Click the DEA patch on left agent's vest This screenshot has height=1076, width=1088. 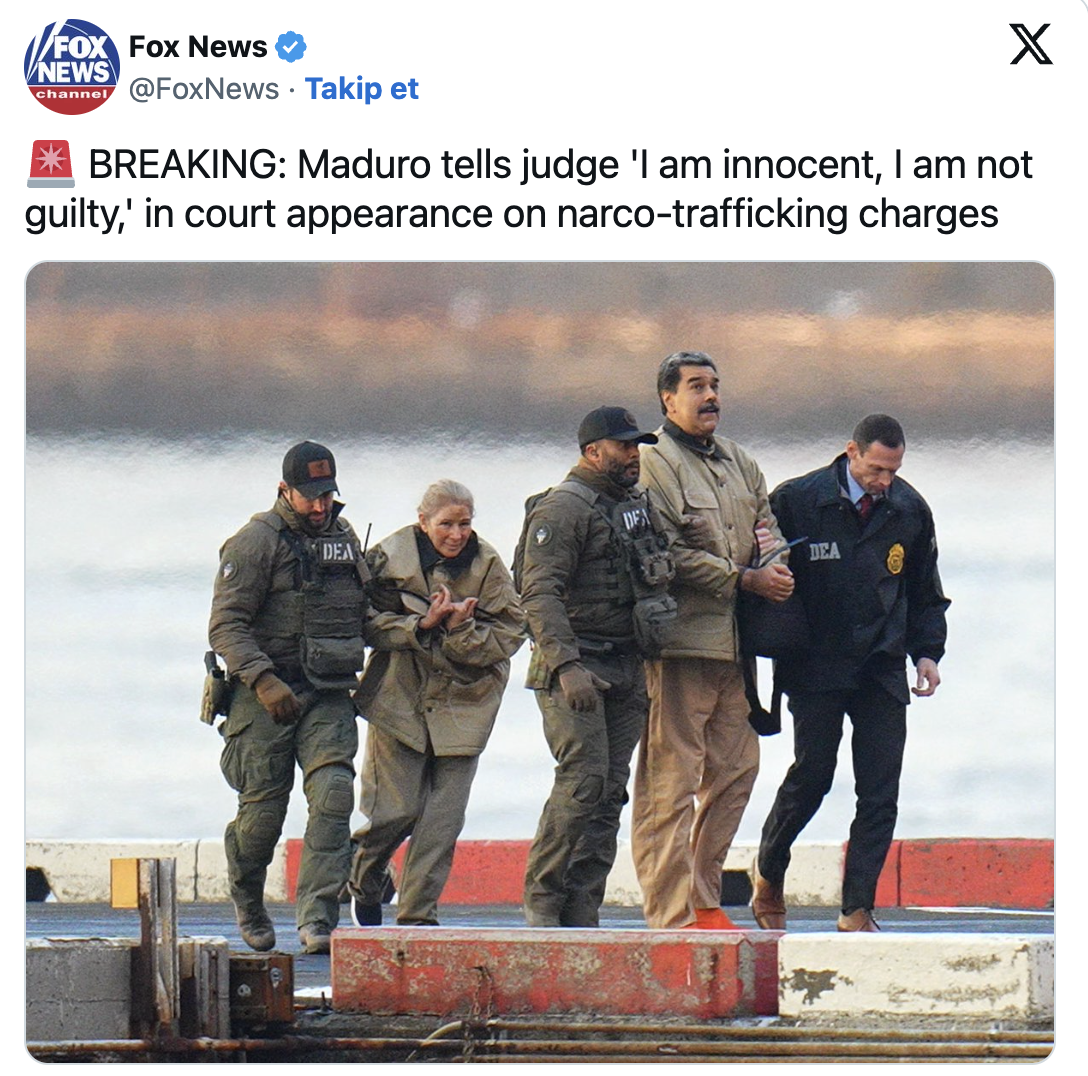337,552
